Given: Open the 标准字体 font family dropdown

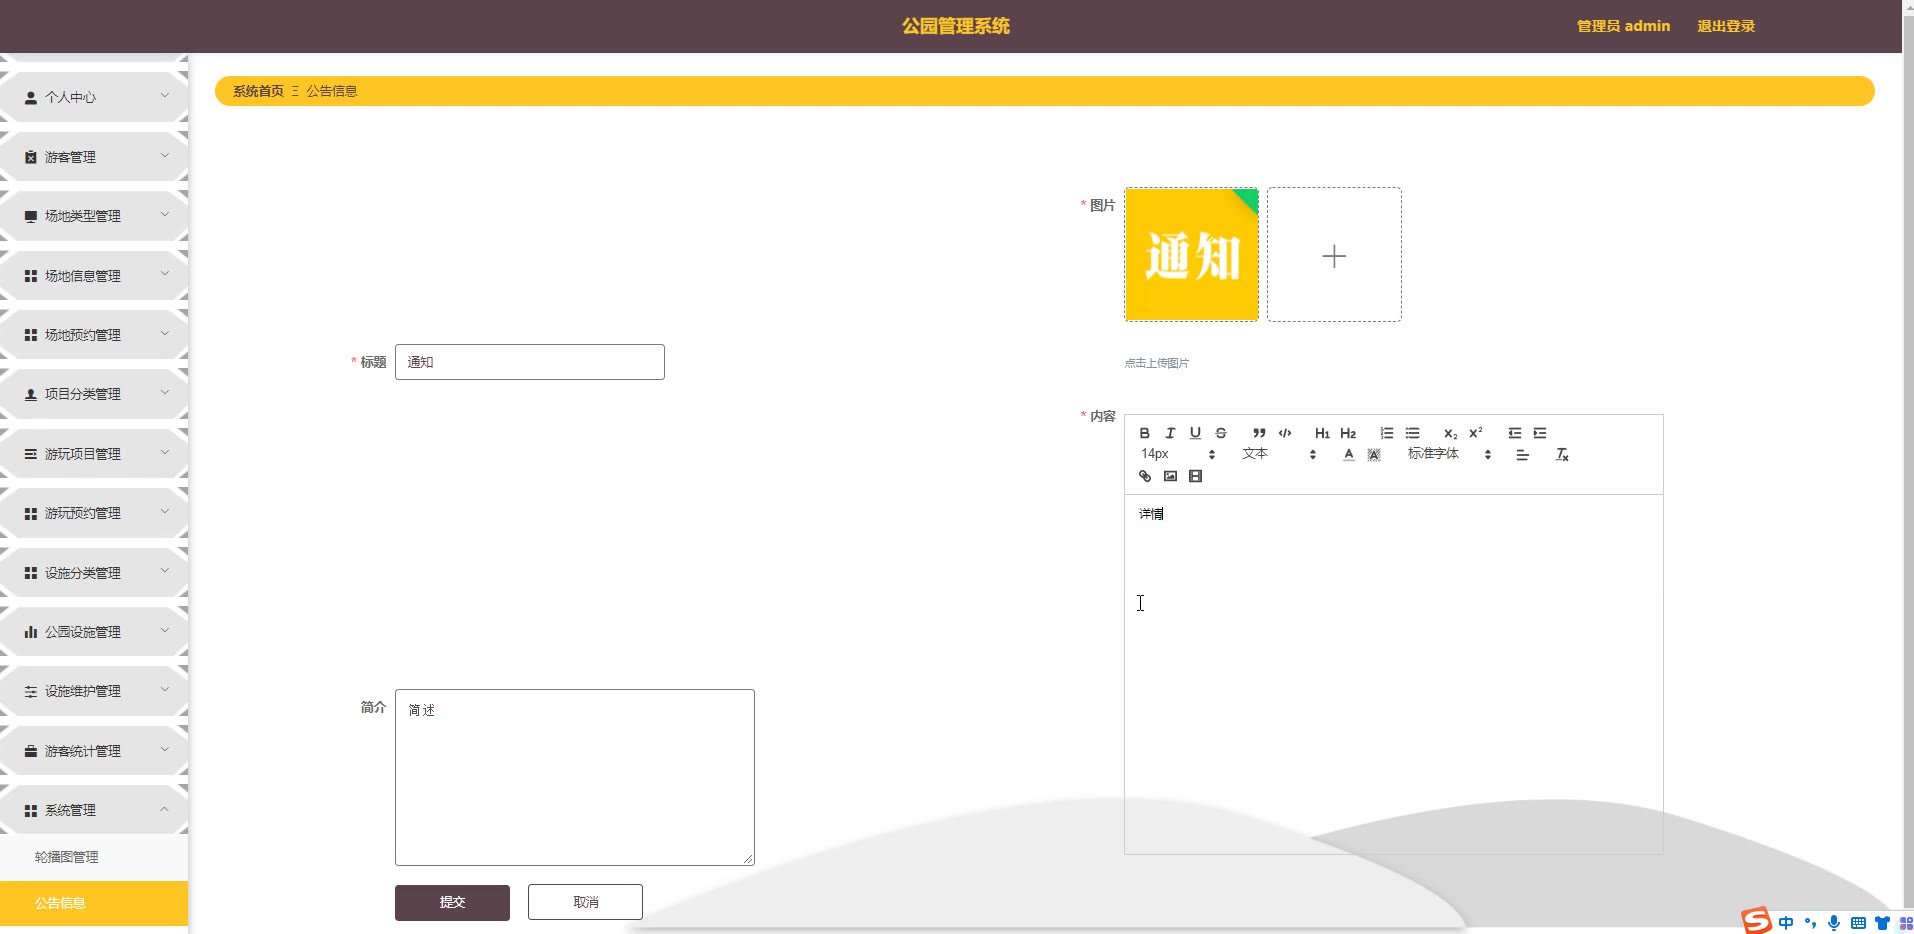Looking at the screenshot, I should click(1449, 454).
